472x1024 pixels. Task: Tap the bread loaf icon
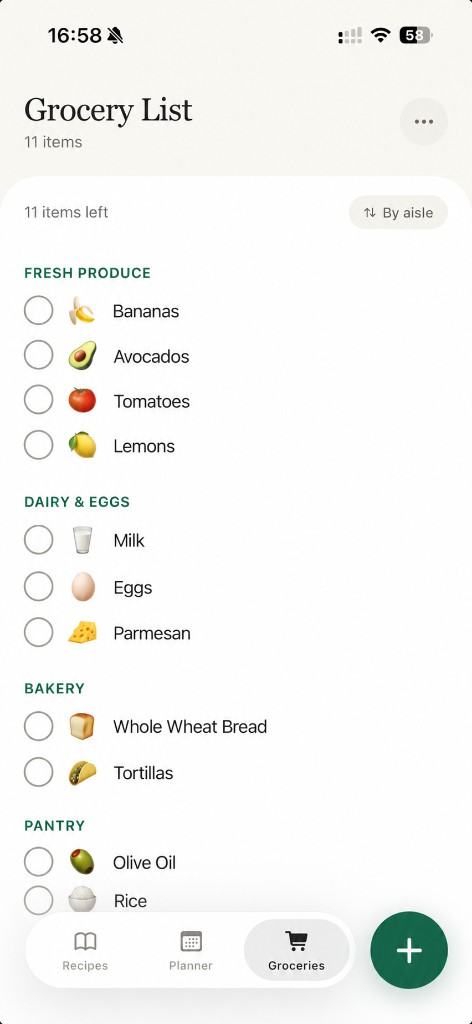point(82,726)
